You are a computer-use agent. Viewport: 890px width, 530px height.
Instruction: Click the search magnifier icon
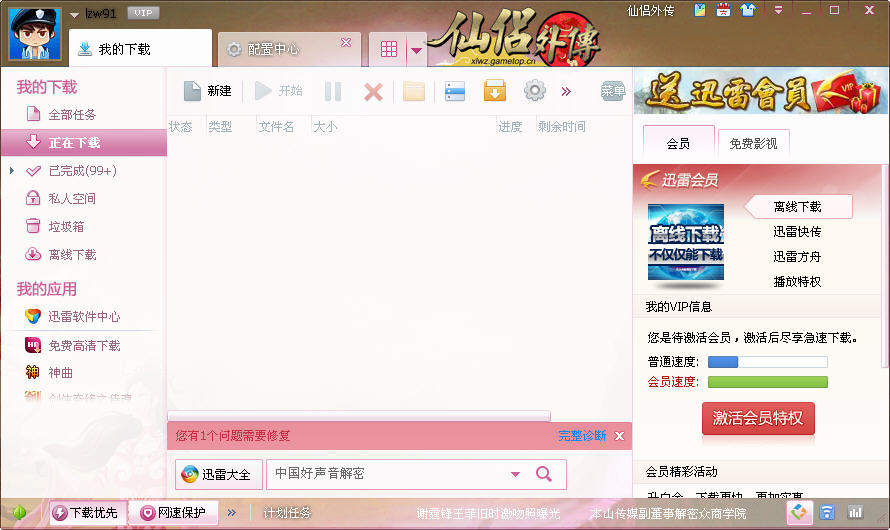pyautogui.click(x=544, y=474)
